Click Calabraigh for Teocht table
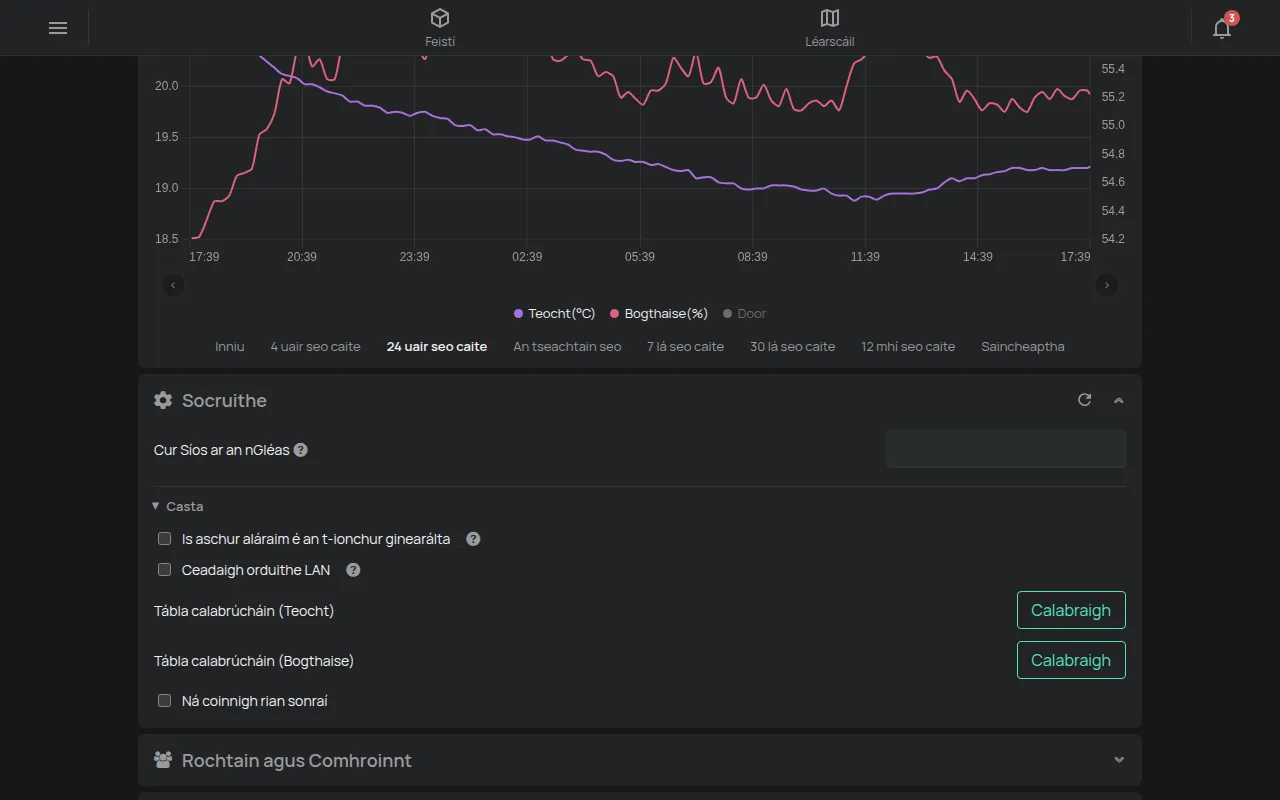 [1071, 610]
